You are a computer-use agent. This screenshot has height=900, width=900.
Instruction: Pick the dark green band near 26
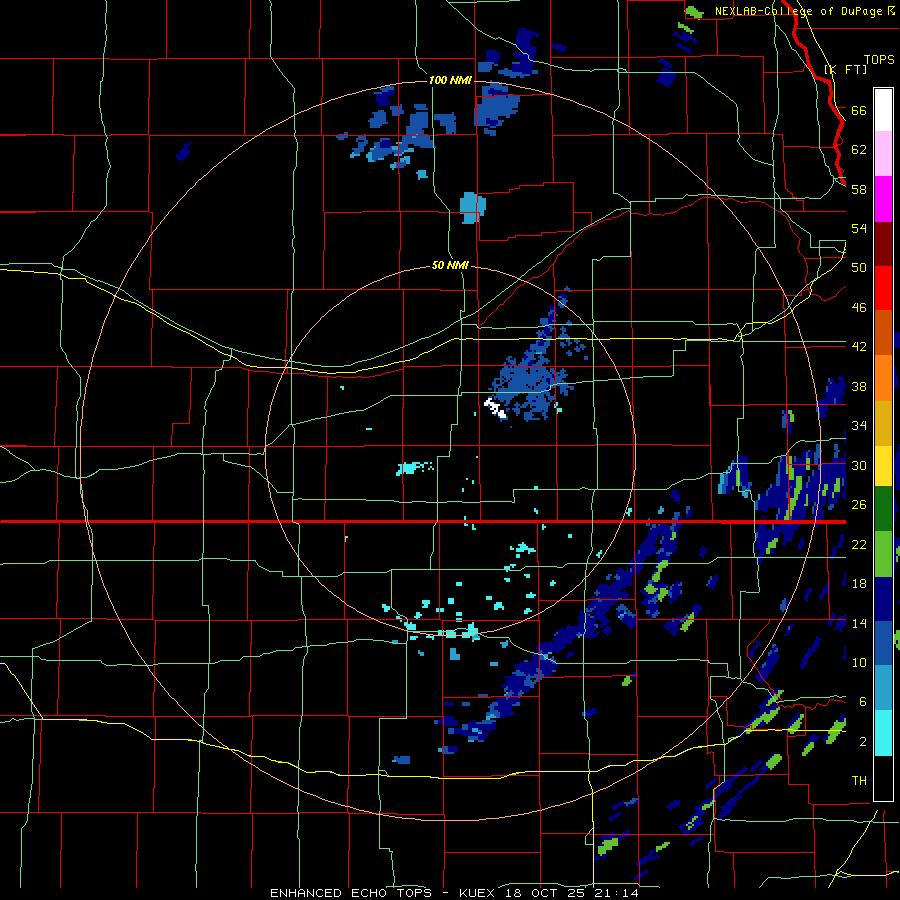[x=883, y=509]
